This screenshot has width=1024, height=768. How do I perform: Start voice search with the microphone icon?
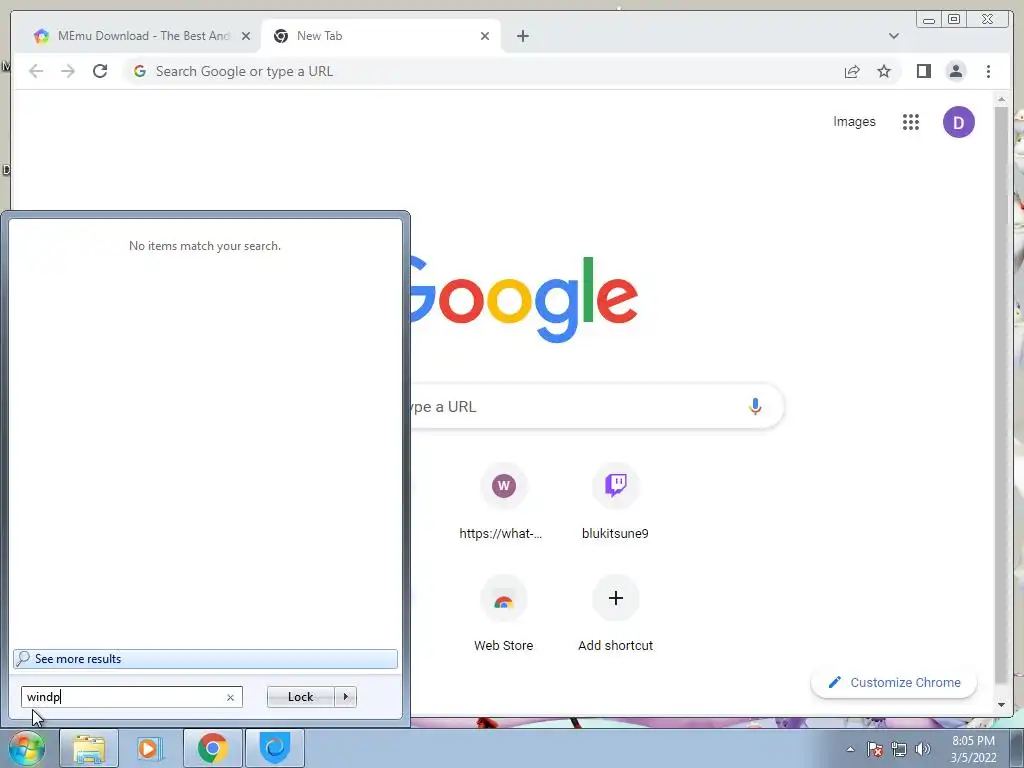coord(755,406)
